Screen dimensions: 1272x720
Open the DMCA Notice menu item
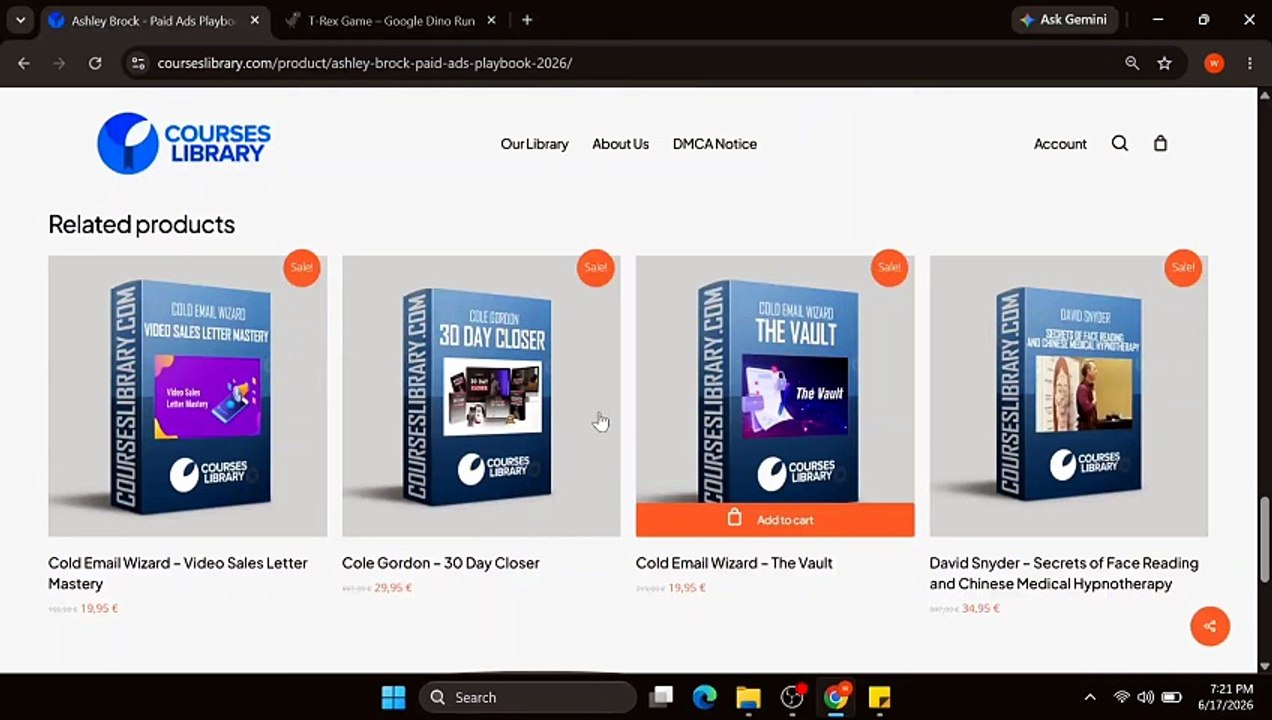coord(714,144)
